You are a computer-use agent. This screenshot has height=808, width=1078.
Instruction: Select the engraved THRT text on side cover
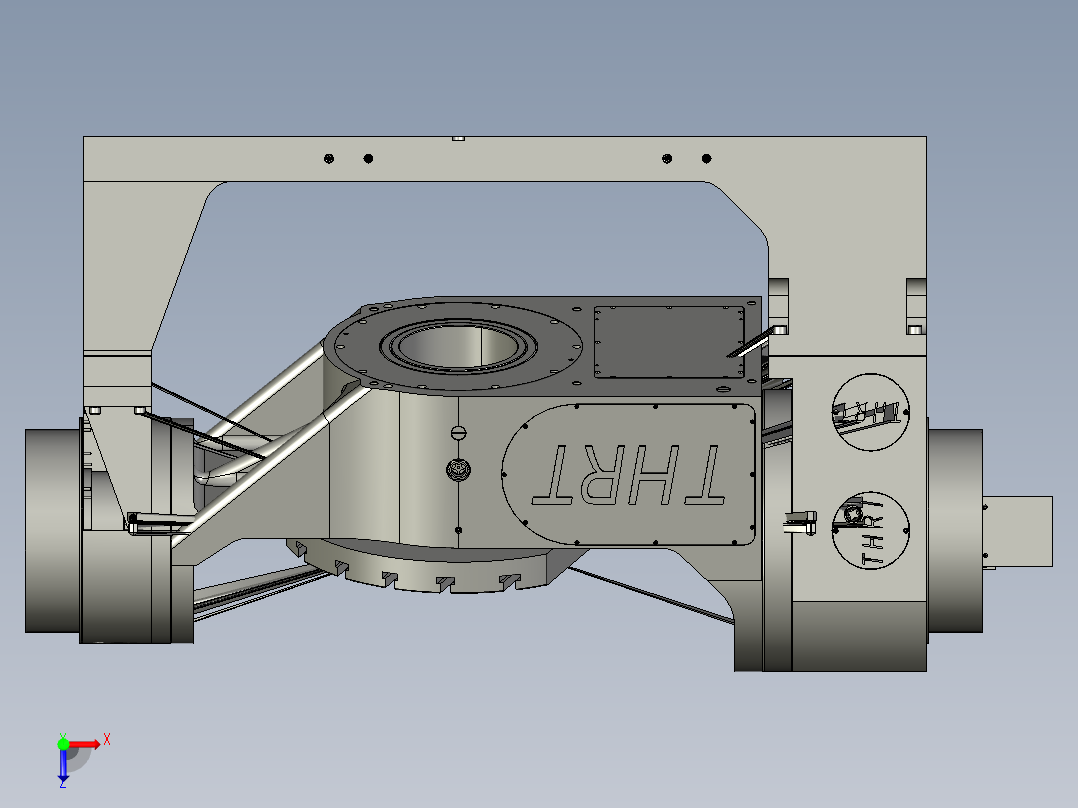(x=628, y=474)
